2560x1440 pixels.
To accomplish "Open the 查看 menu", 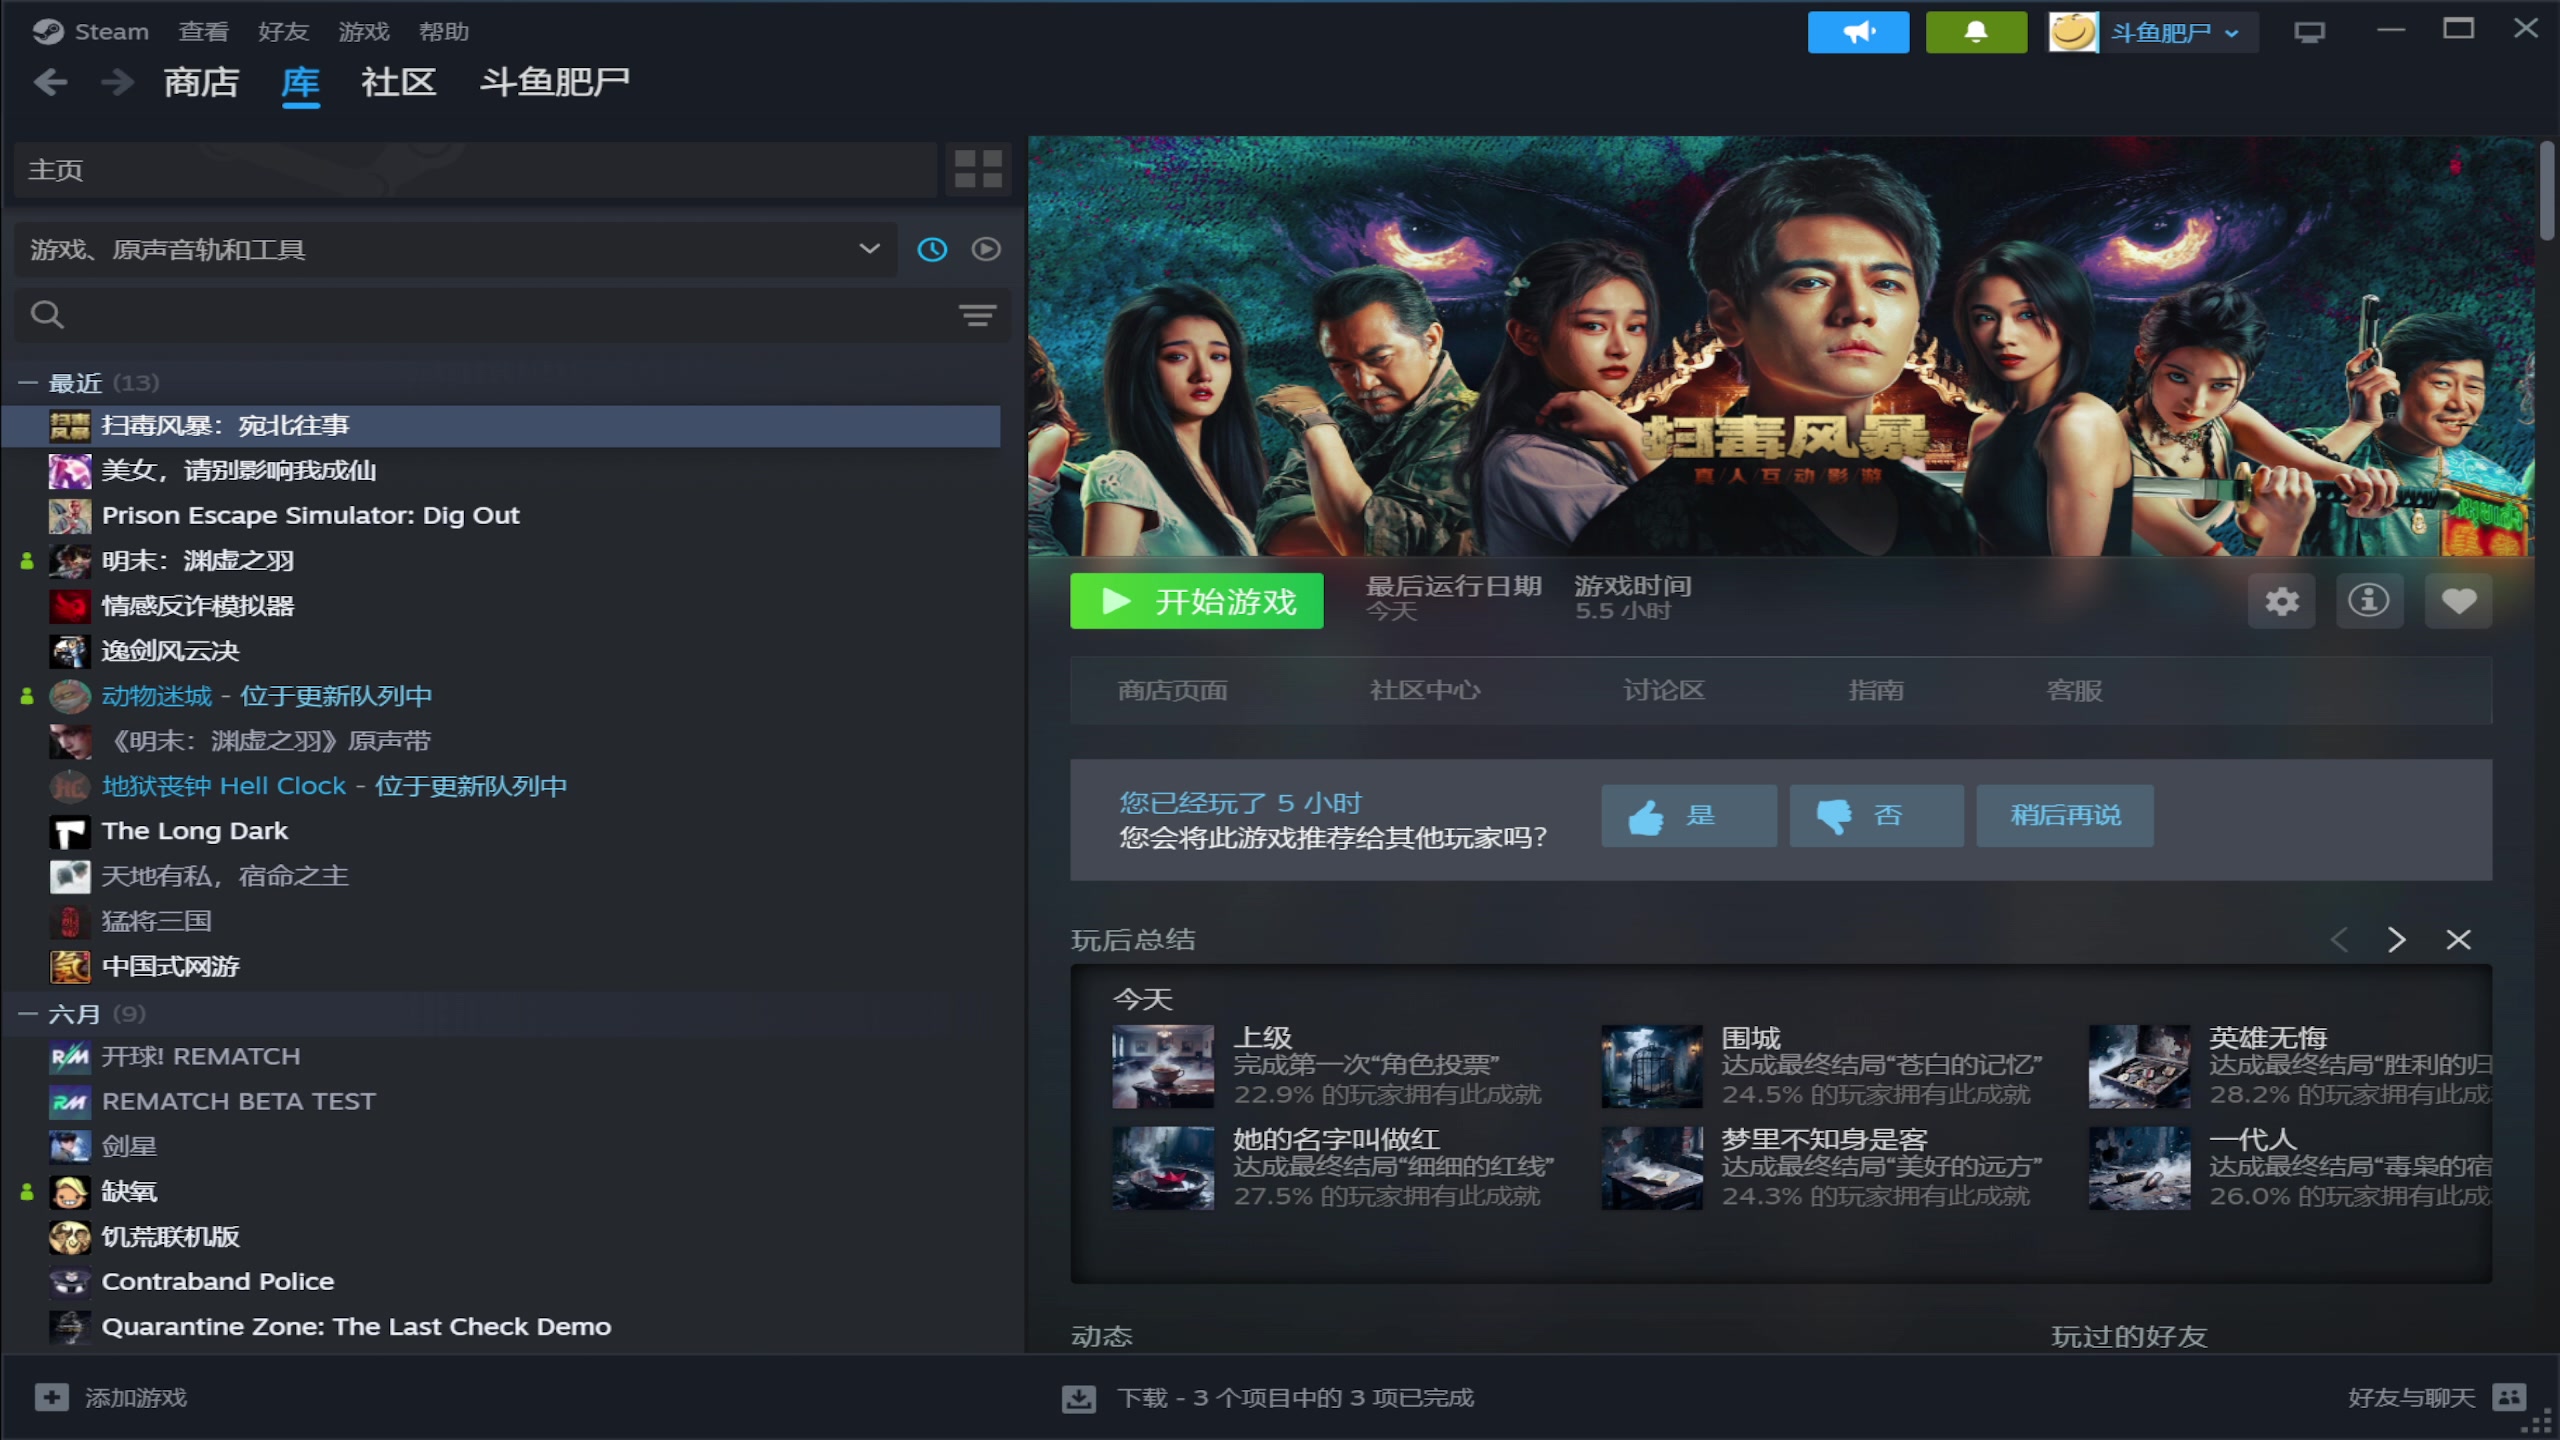I will (x=203, y=32).
